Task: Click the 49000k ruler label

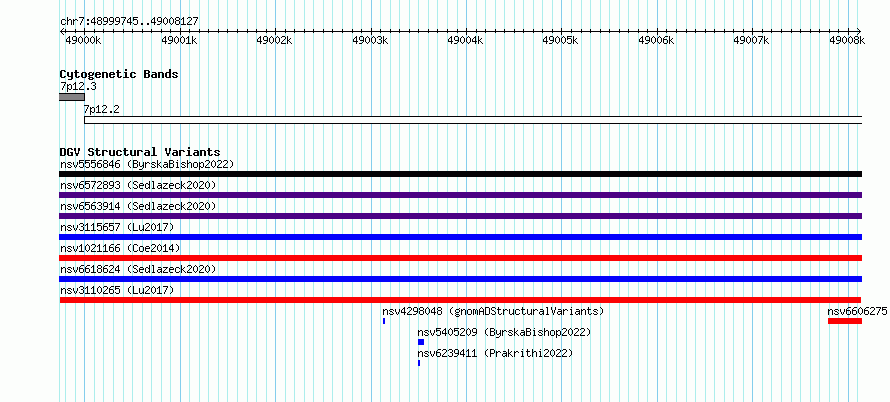Action: 83,40
